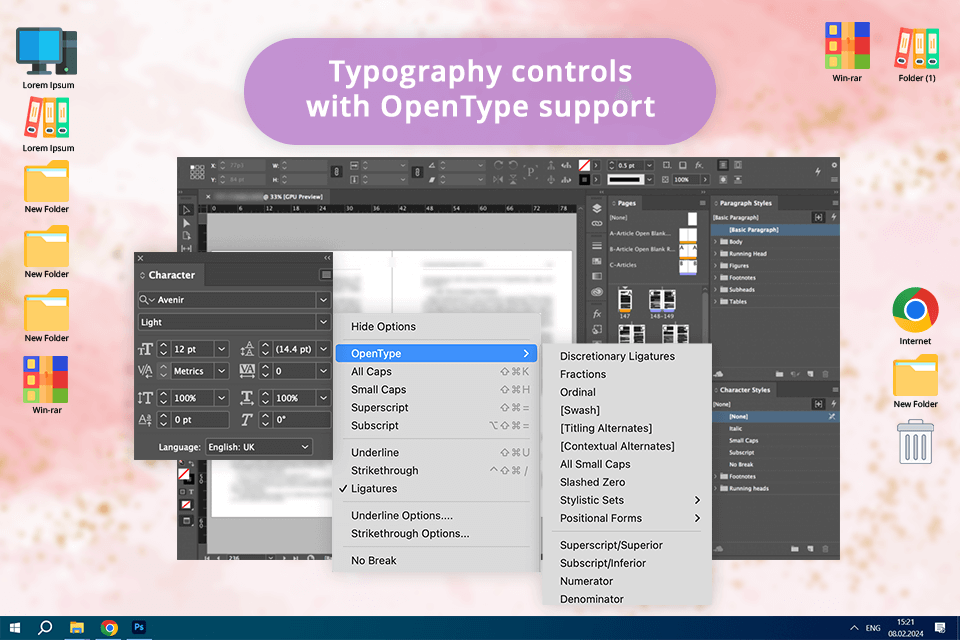
Task: Open the Character panel flyout menu icon
Action: tap(326, 275)
